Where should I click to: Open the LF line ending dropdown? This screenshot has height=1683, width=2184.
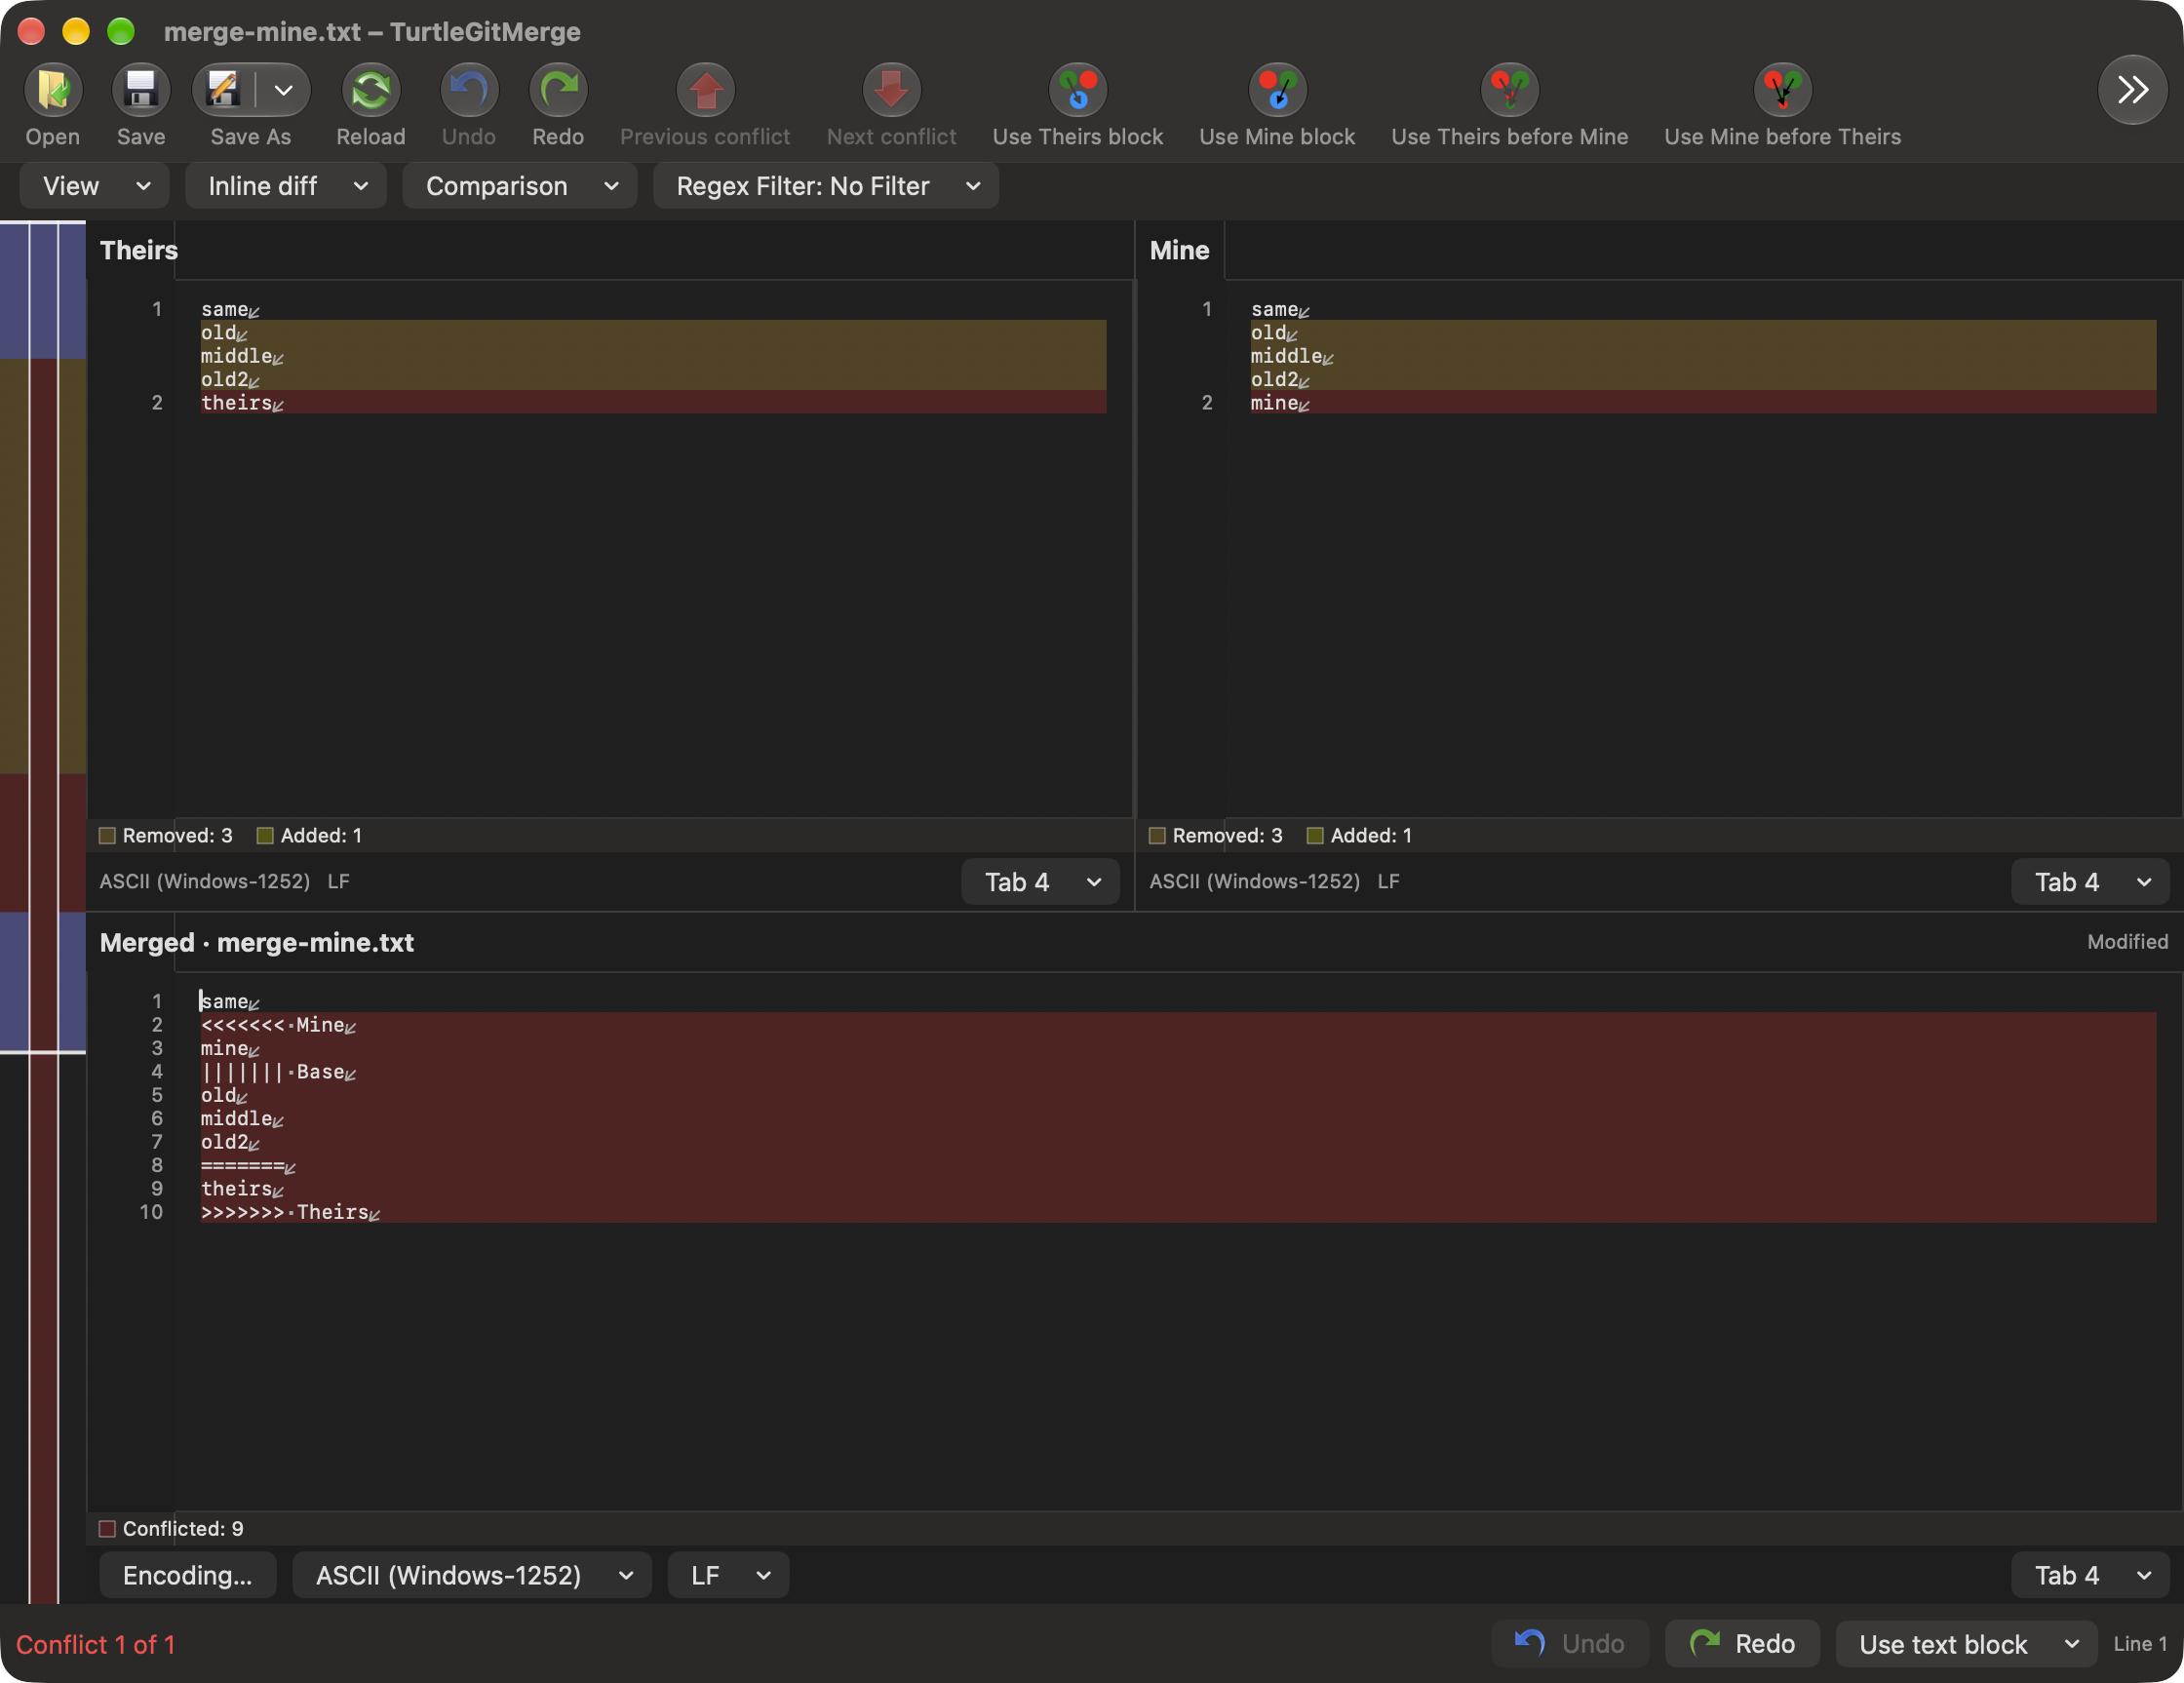[728, 1575]
